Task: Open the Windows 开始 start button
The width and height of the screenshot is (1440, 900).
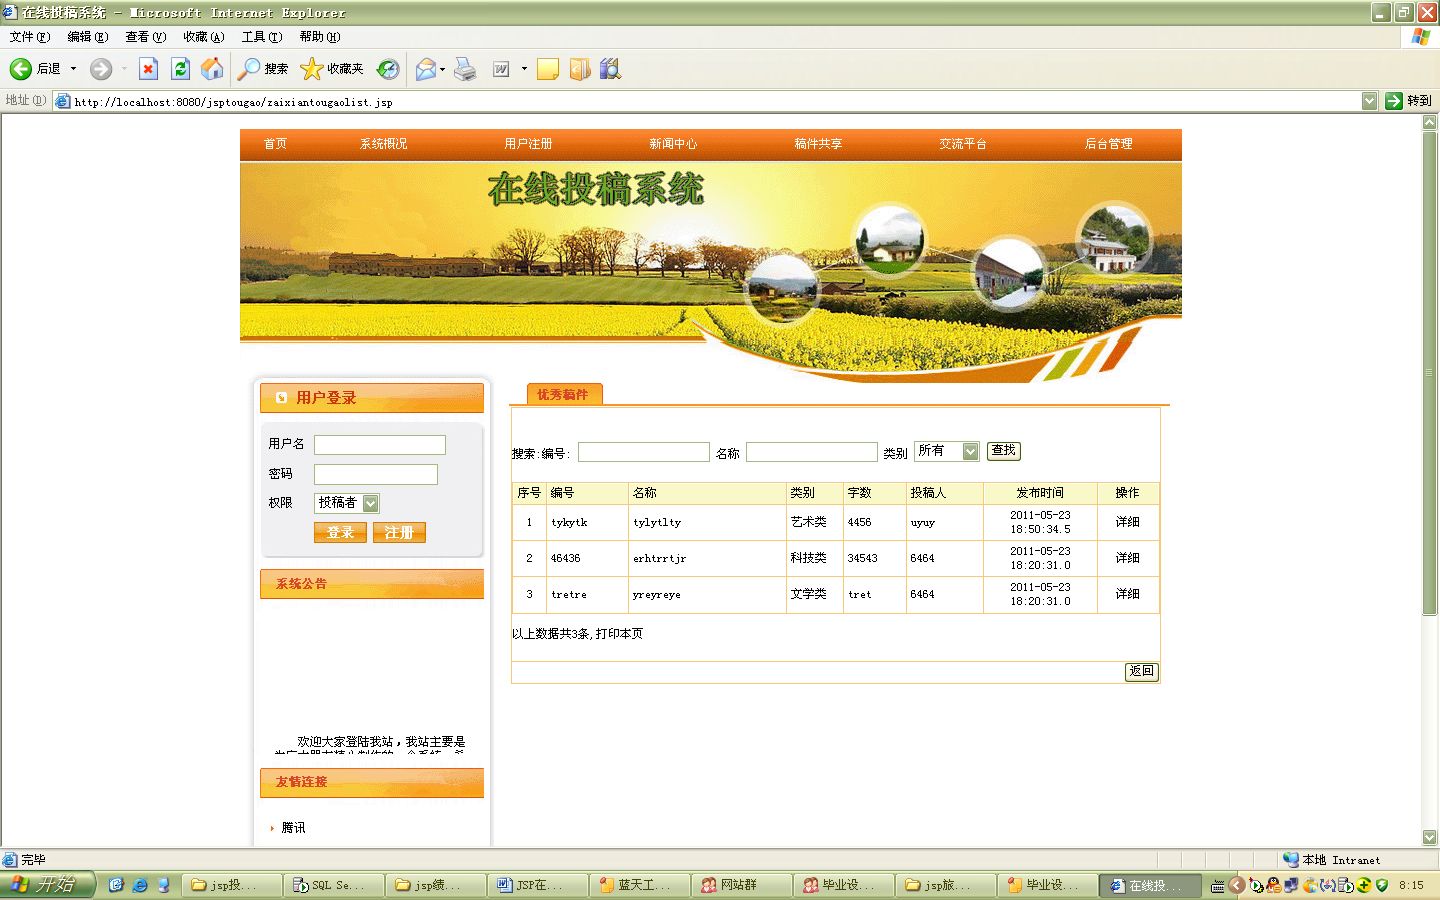Action: click(47, 885)
